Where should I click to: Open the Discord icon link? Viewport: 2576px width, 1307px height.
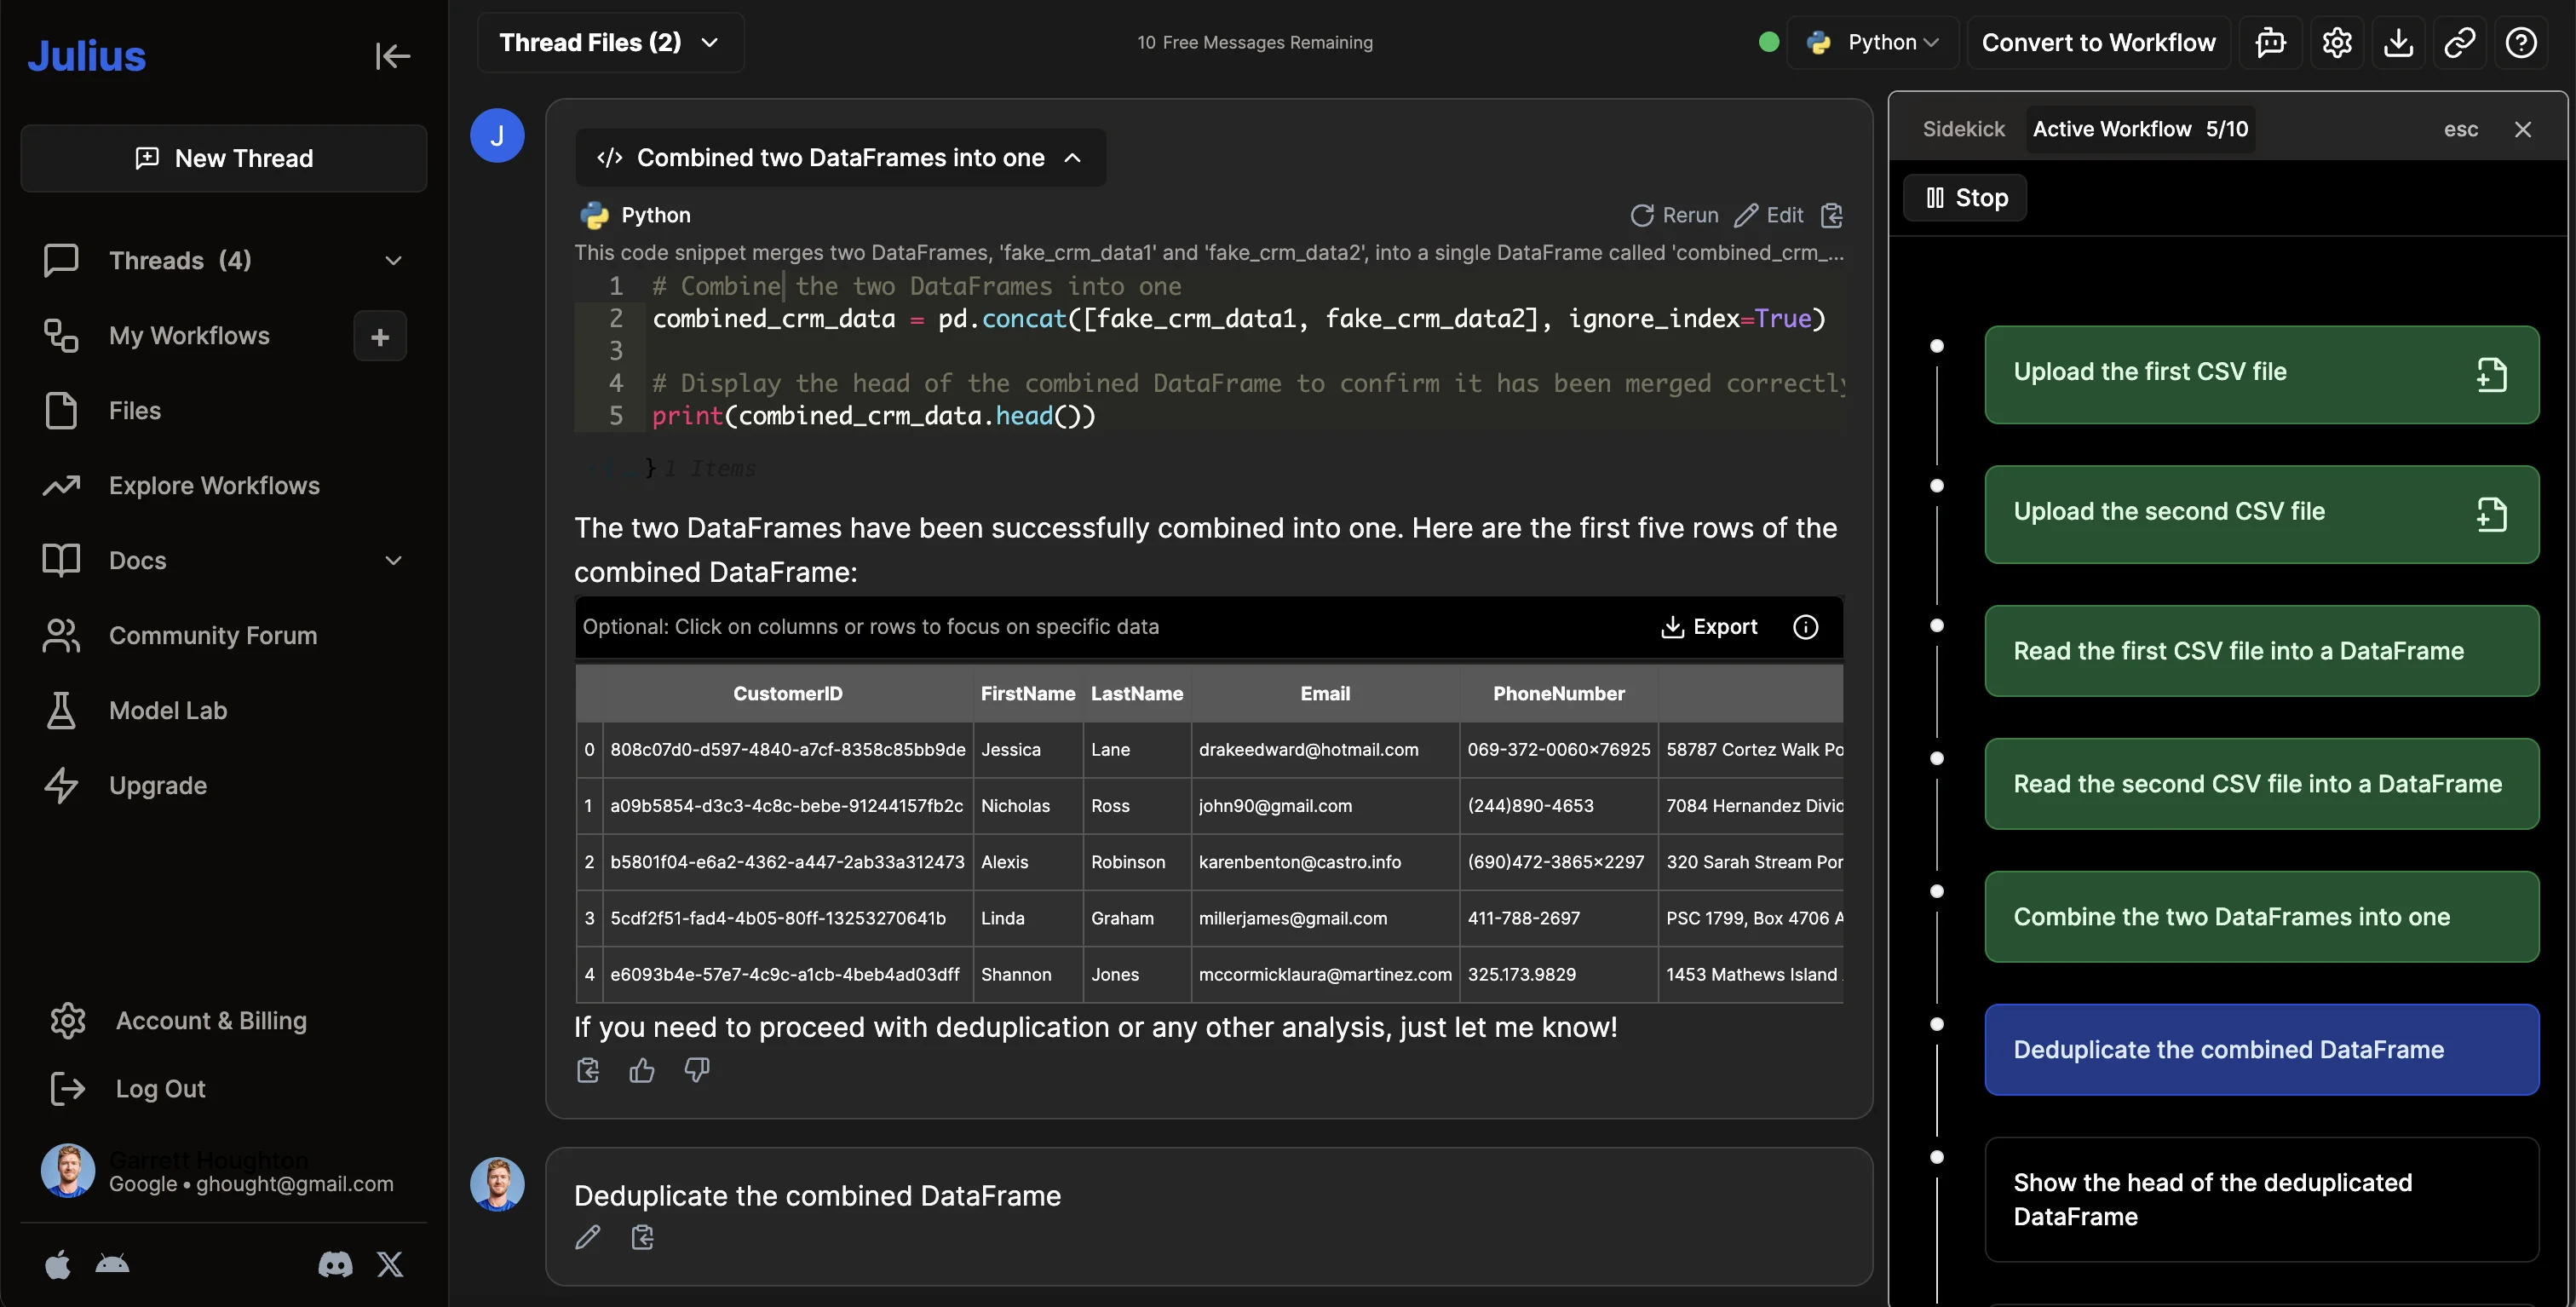click(x=335, y=1265)
